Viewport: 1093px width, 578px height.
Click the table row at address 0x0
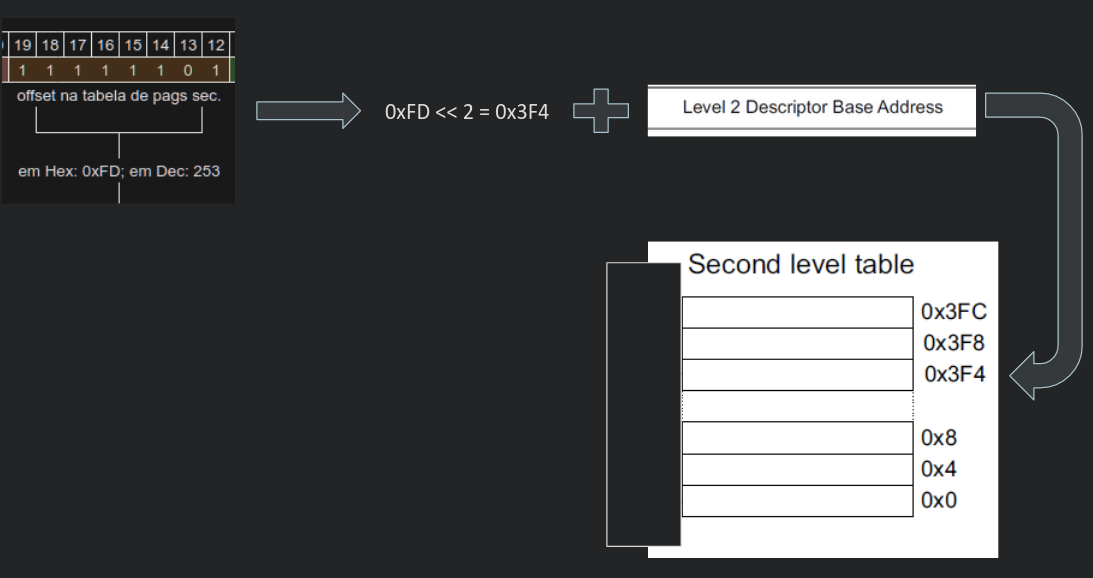click(797, 501)
